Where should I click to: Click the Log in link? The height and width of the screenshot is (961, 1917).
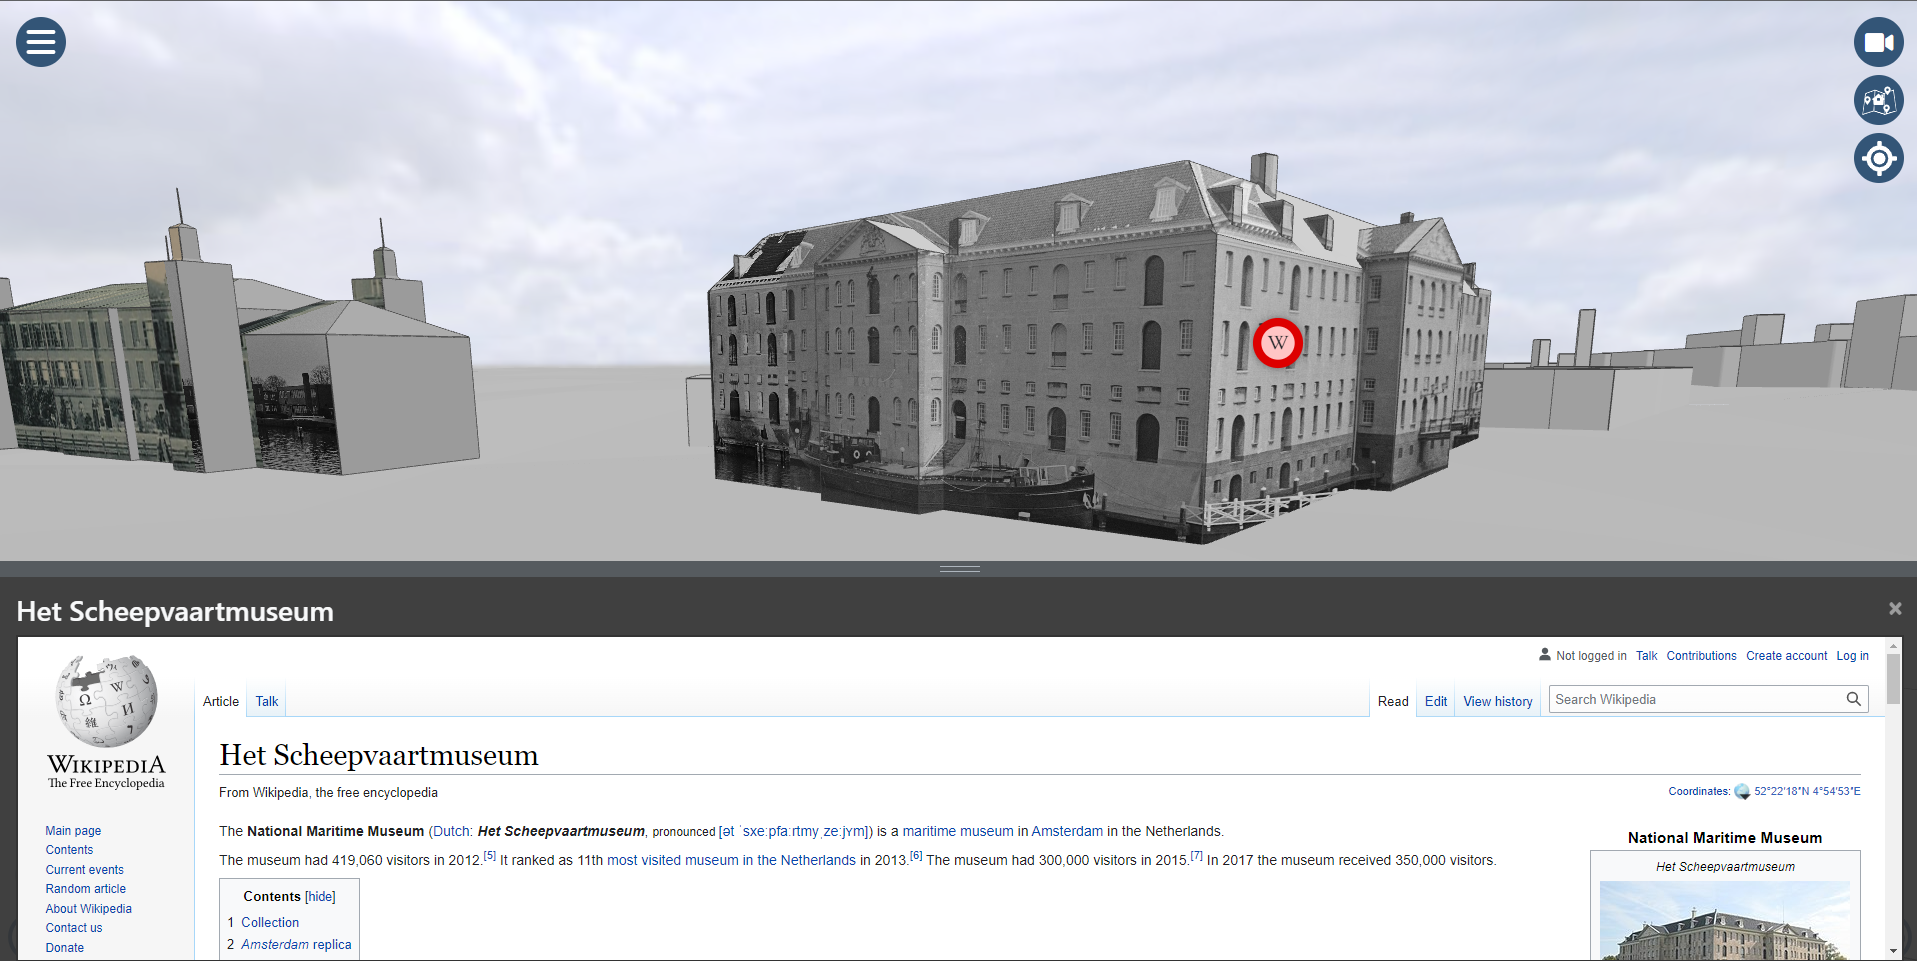(1852, 656)
